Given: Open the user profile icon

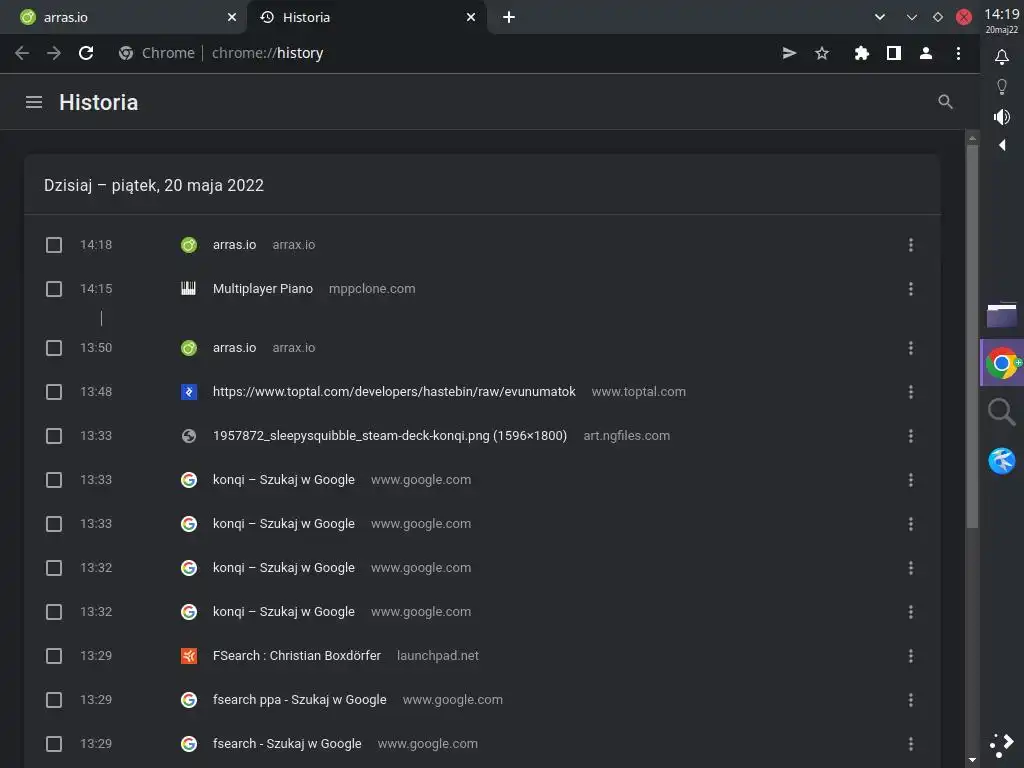Looking at the screenshot, I should tap(926, 53).
